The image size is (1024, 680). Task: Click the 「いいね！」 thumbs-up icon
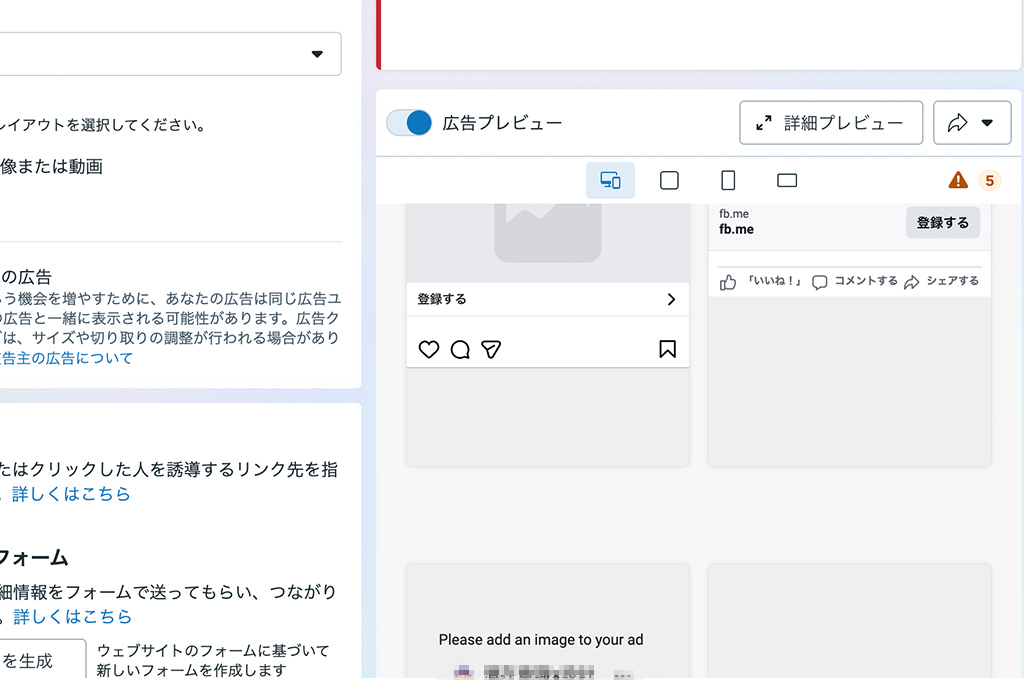pos(728,281)
